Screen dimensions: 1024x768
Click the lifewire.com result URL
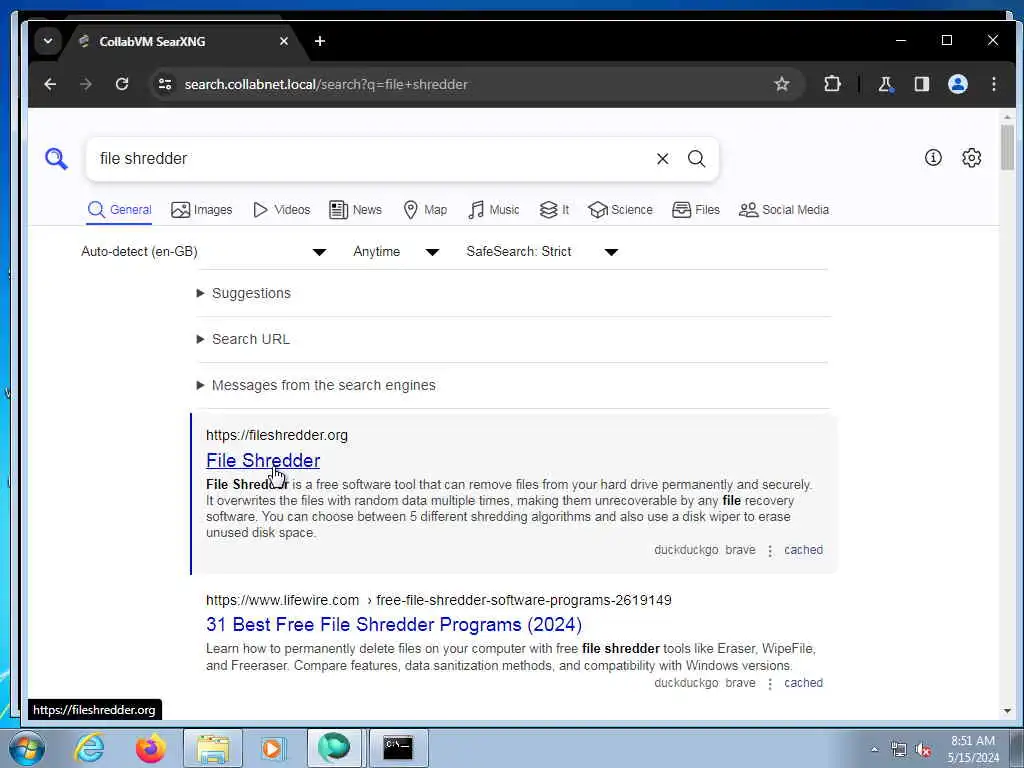[438, 600]
